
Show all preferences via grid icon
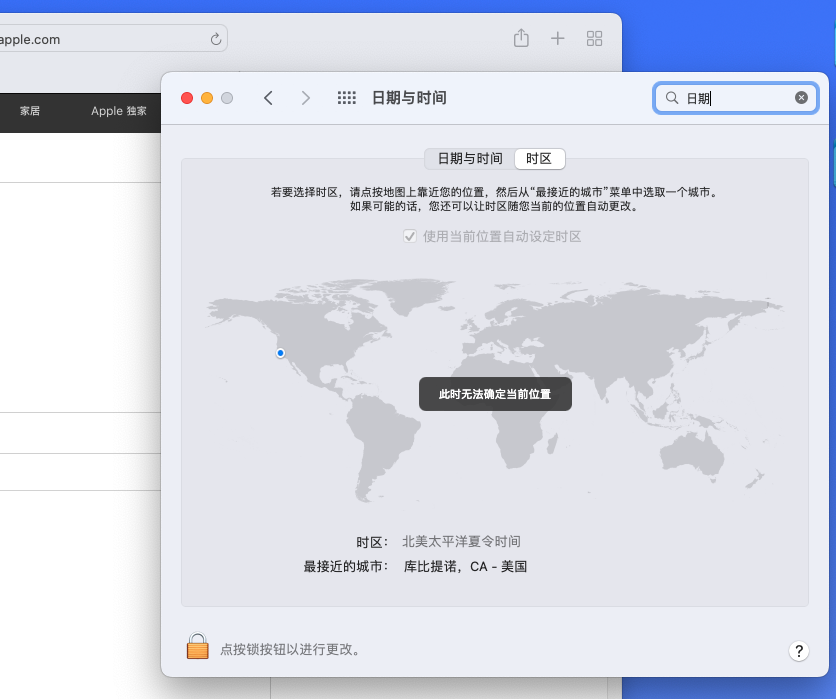[x=347, y=98]
